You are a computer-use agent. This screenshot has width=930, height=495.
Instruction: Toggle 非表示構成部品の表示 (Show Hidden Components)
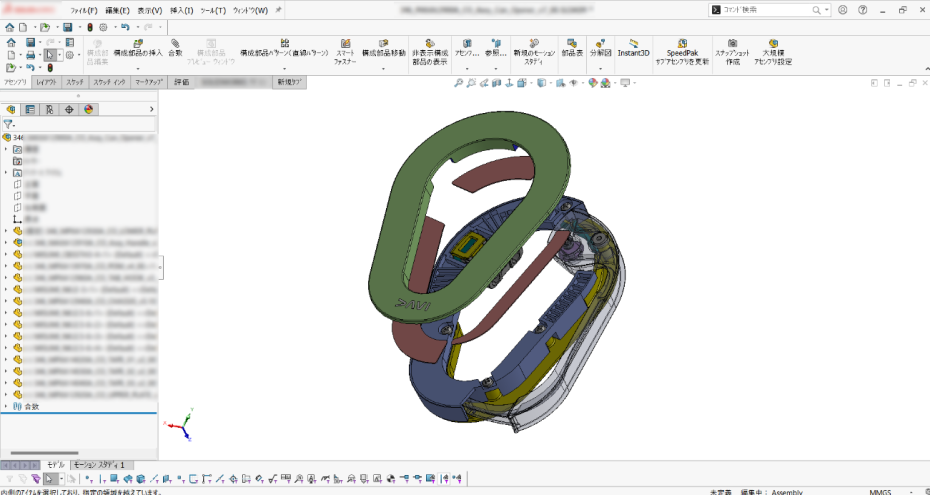coord(429,51)
